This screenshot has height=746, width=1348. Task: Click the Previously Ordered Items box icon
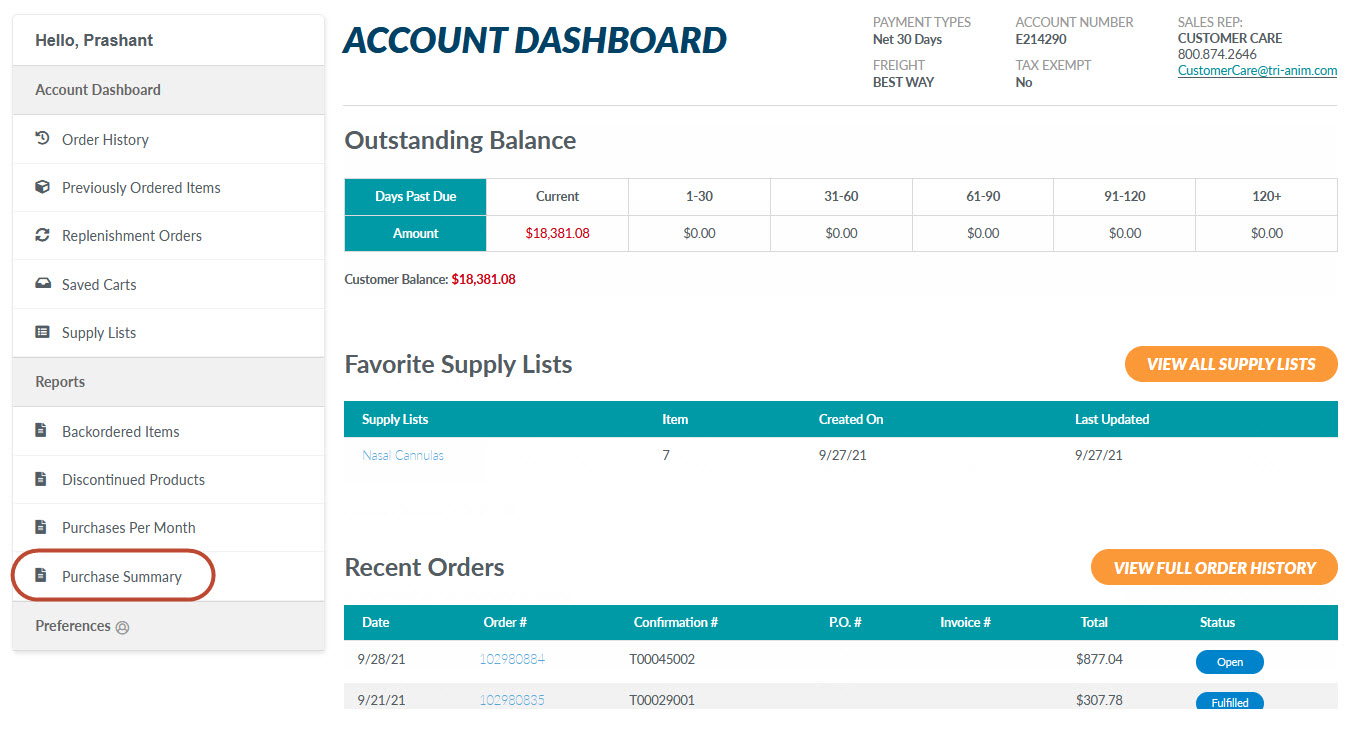[42, 187]
